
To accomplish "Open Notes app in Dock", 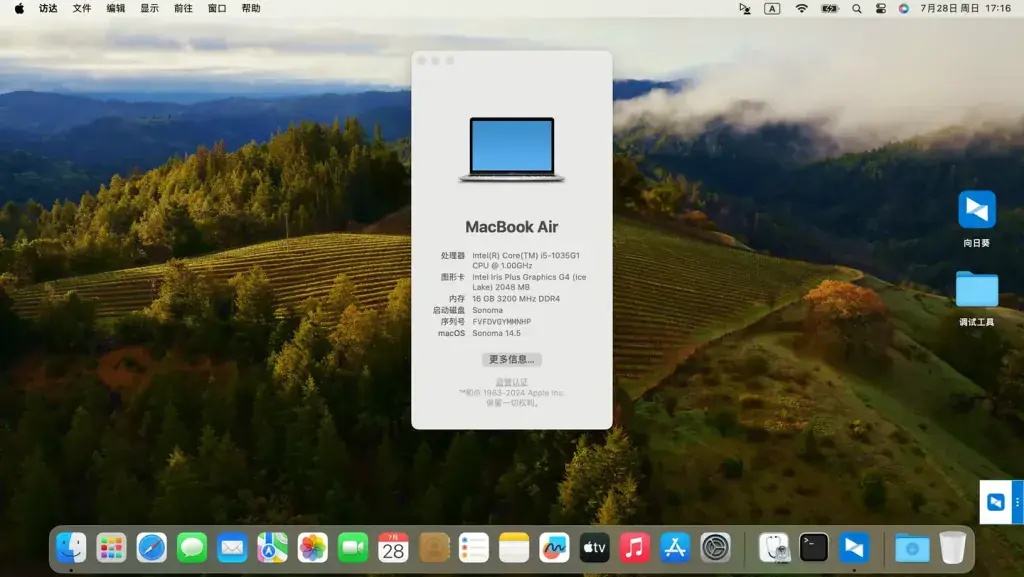I will point(514,547).
